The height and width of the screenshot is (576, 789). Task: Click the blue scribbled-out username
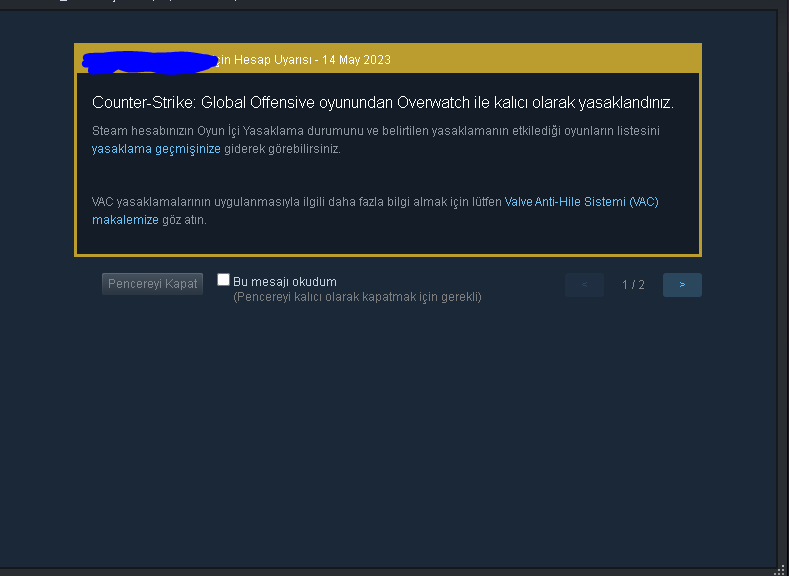[x=149, y=62]
